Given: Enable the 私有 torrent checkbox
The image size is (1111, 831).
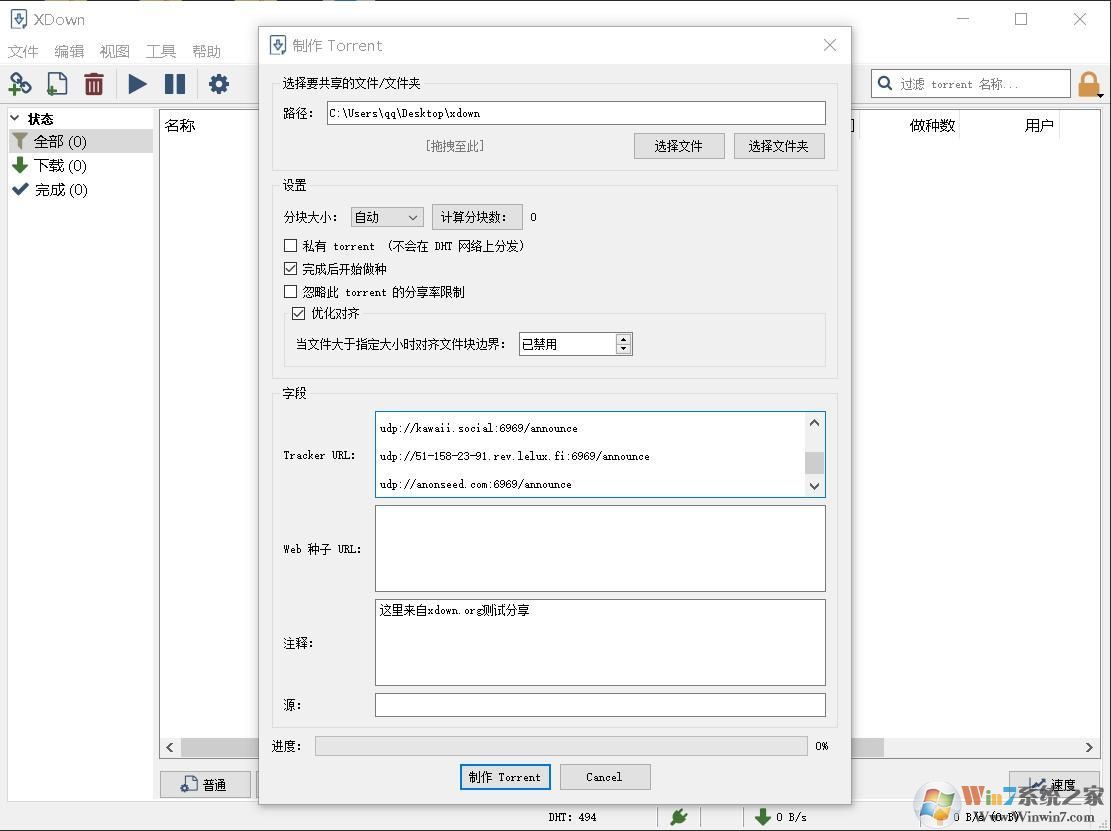Looking at the screenshot, I should pyautogui.click(x=291, y=246).
